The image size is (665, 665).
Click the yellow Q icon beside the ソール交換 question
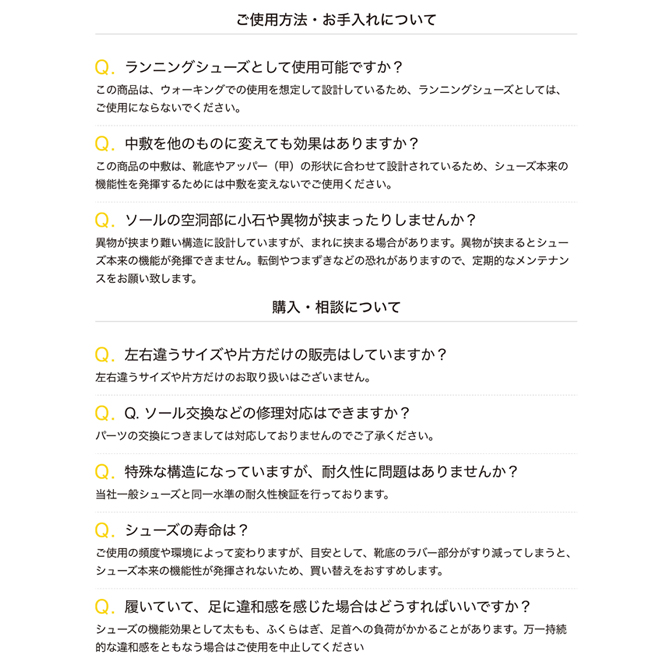[104, 413]
